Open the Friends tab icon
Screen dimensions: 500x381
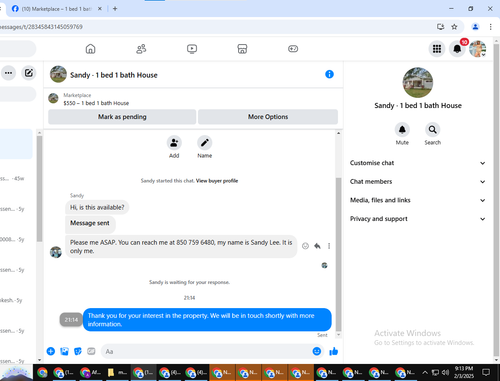coord(141,49)
